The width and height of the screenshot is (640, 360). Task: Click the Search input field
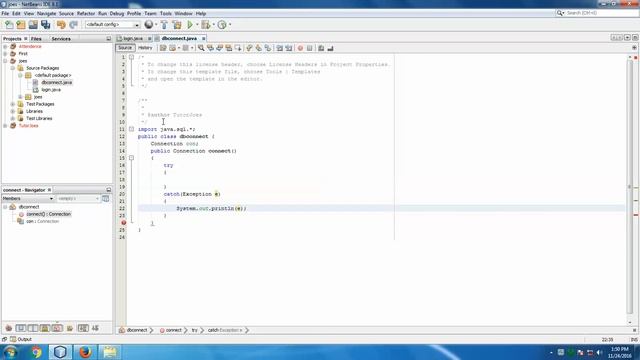[601, 13]
